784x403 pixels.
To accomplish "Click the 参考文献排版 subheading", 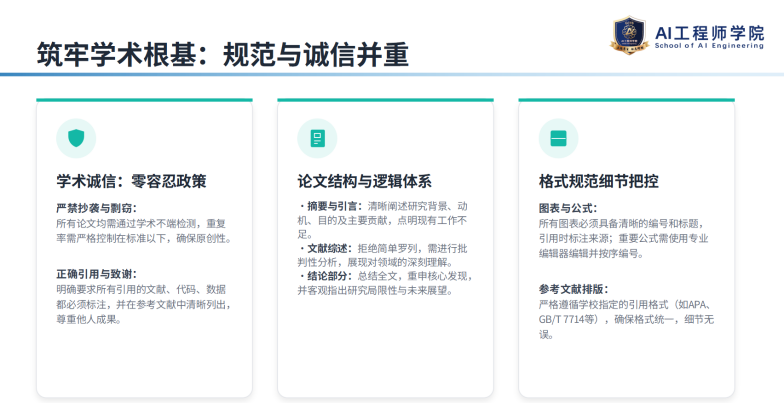I will pyautogui.click(x=573, y=289).
